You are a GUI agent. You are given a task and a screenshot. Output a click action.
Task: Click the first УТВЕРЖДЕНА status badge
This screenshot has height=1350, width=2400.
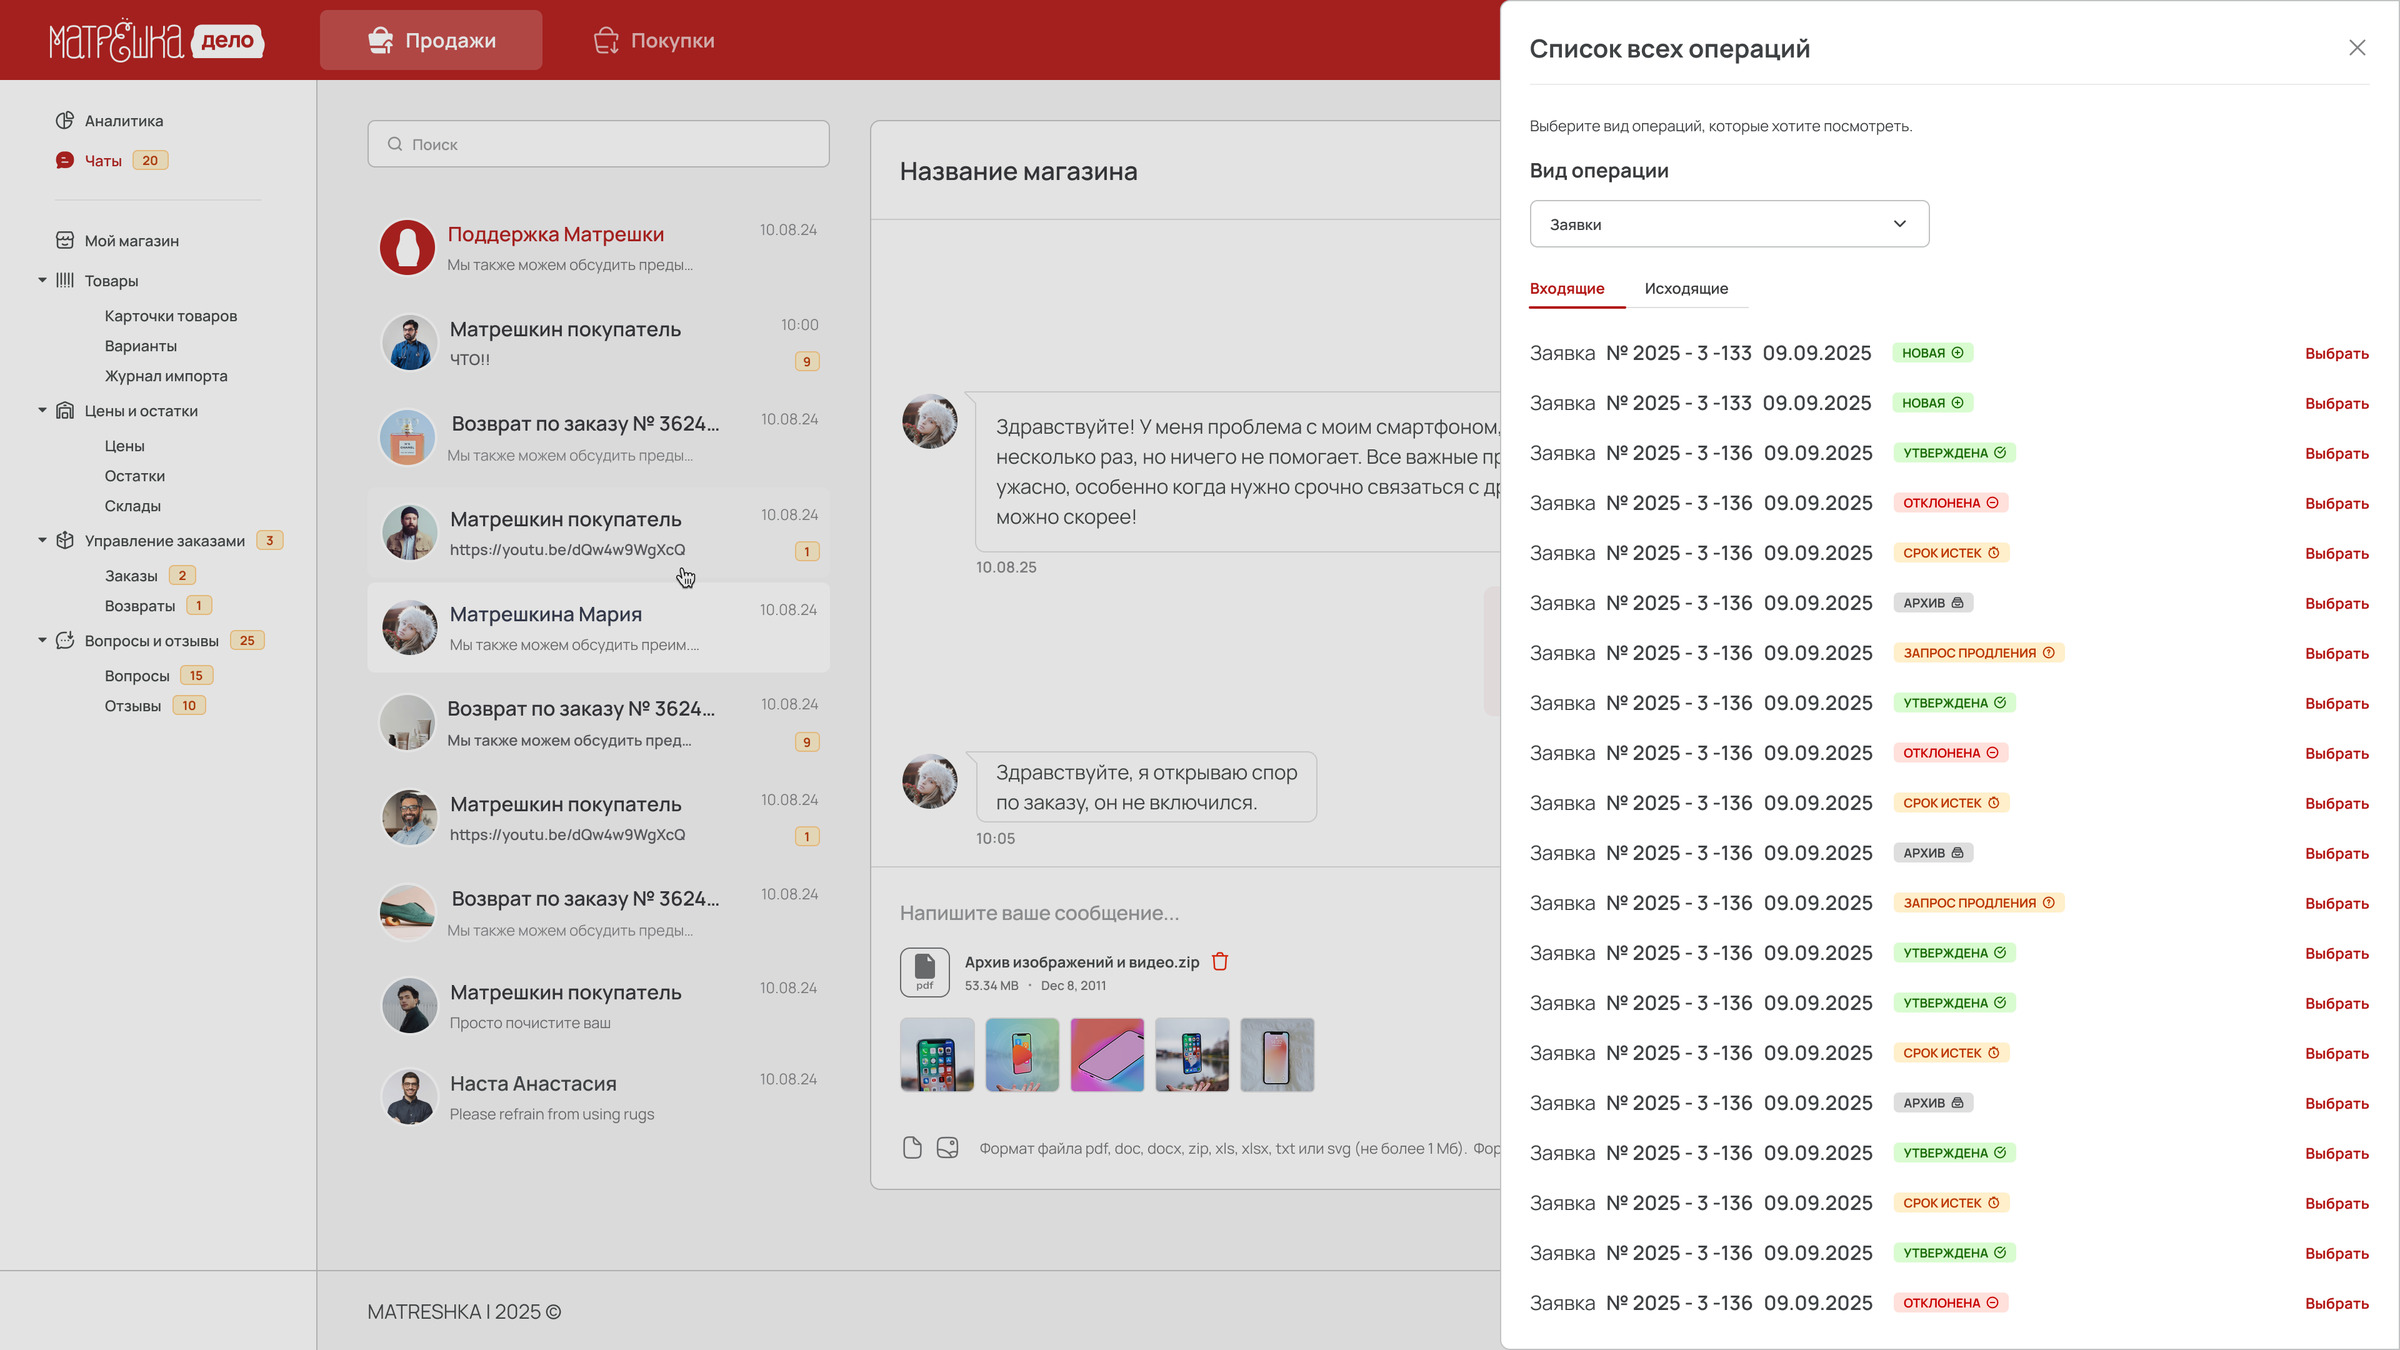pos(1954,453)
